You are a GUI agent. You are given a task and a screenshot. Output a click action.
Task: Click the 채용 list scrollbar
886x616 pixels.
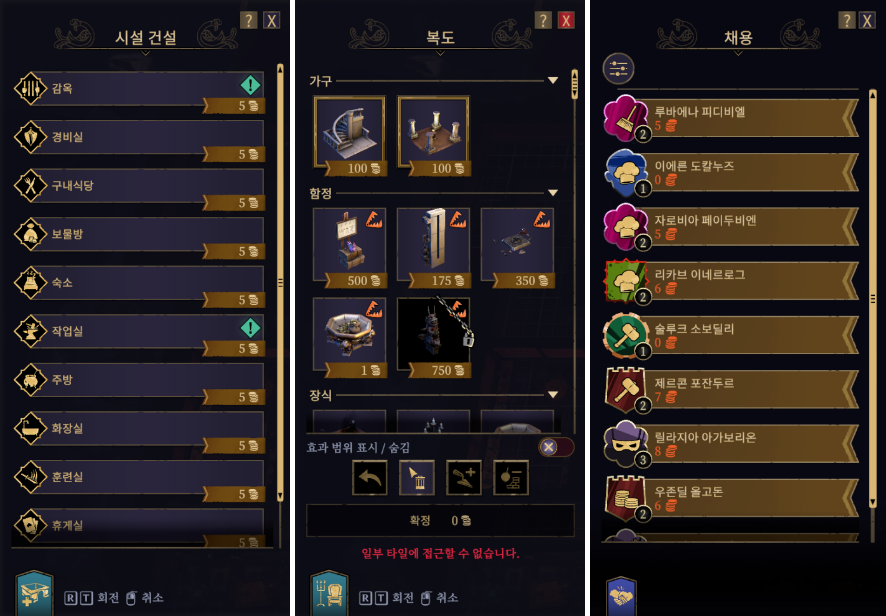point(872,298)
